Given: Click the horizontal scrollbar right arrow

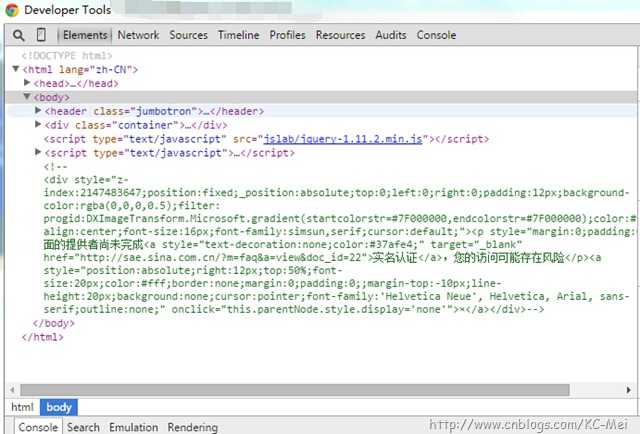Looking at the screenshot, I should click(x=629, y=390).
